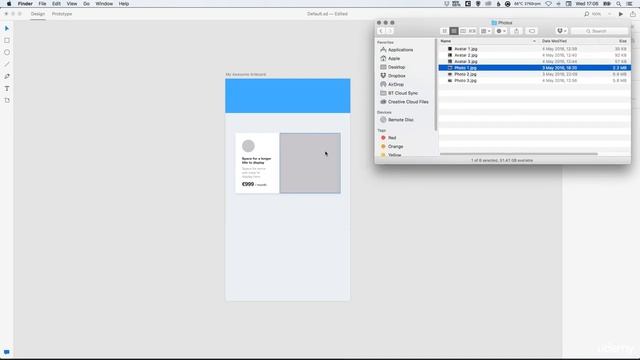Click the XD share icon at top right
The image size is (640, 360).
633,14
